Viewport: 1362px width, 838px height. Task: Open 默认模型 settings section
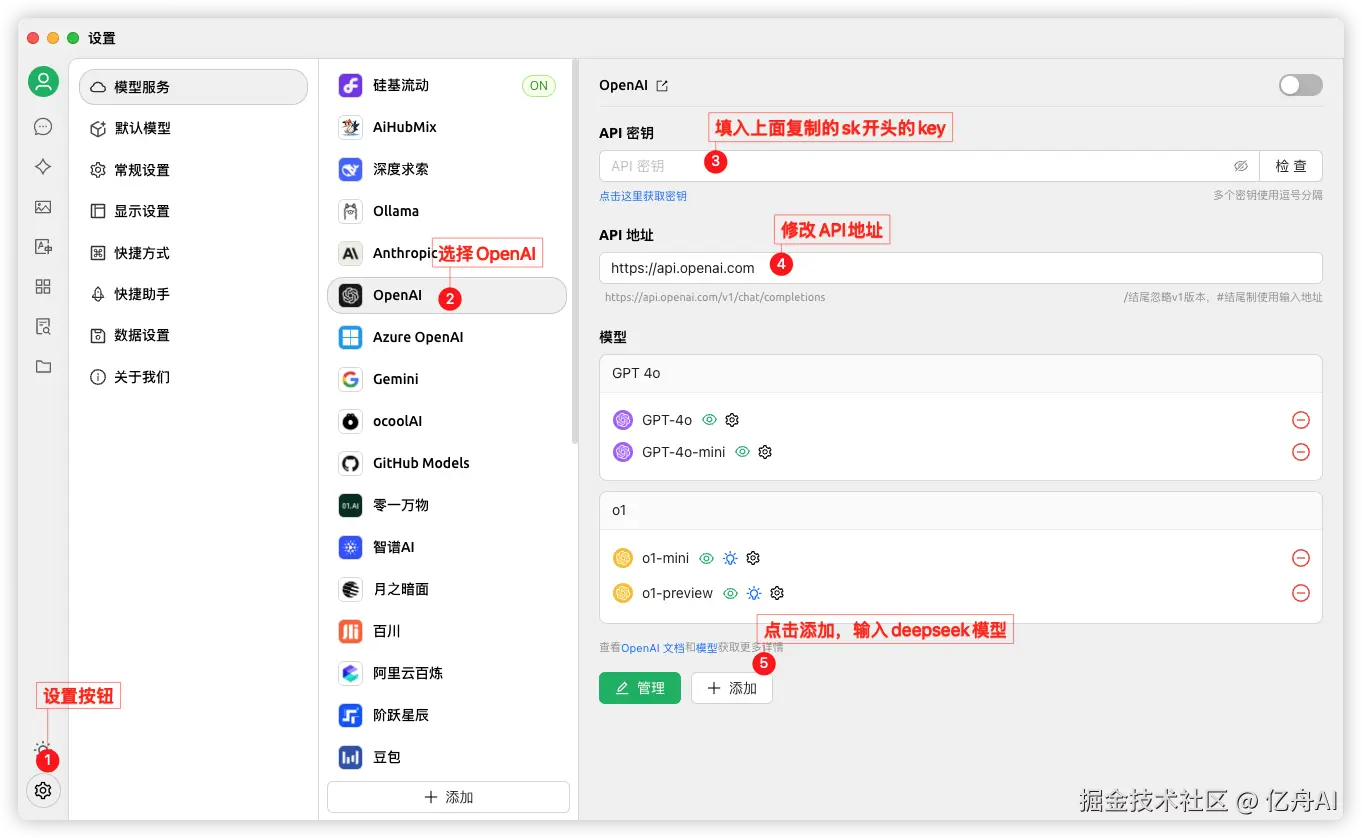click(194, 128)
